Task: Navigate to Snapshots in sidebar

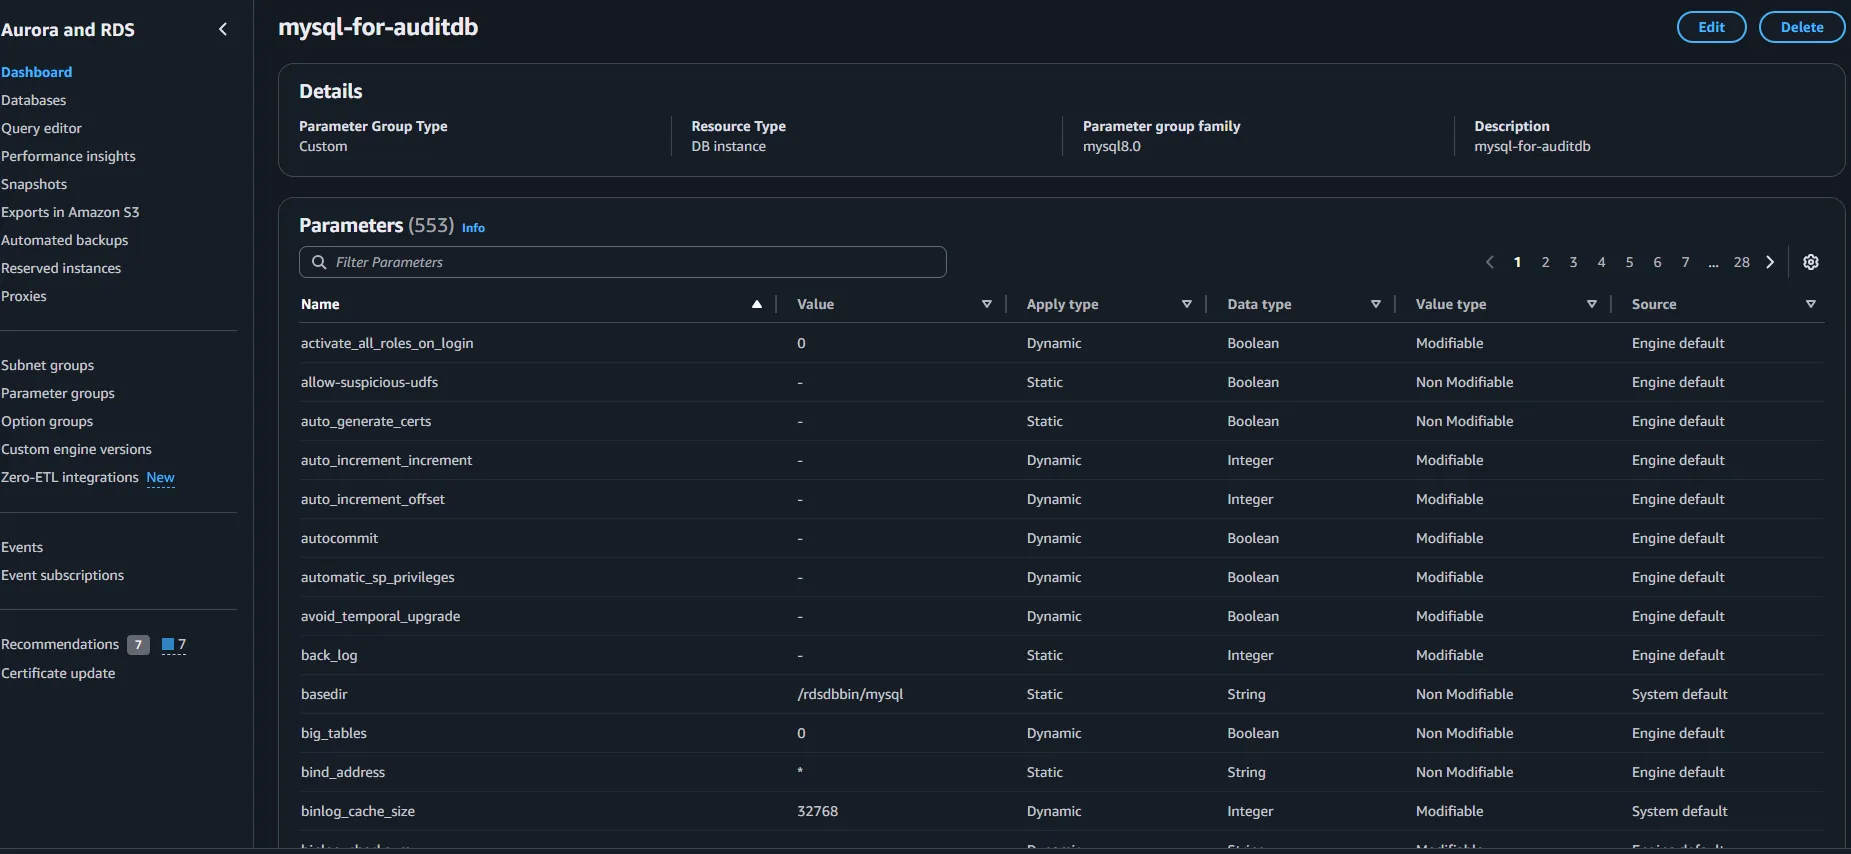Action: click(x=34, y=184)
